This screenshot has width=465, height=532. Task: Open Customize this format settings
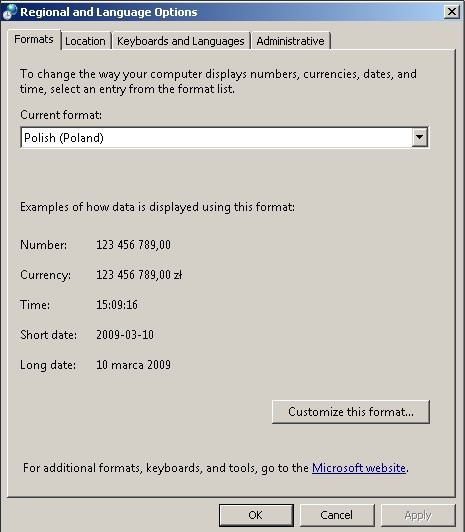[x=351, y=412]
